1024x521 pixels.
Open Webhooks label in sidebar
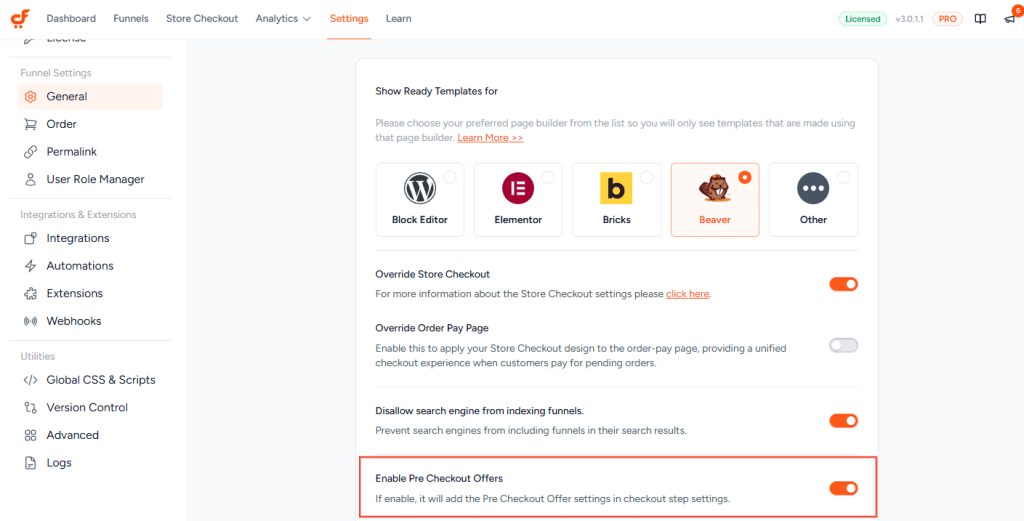(74, 321)
